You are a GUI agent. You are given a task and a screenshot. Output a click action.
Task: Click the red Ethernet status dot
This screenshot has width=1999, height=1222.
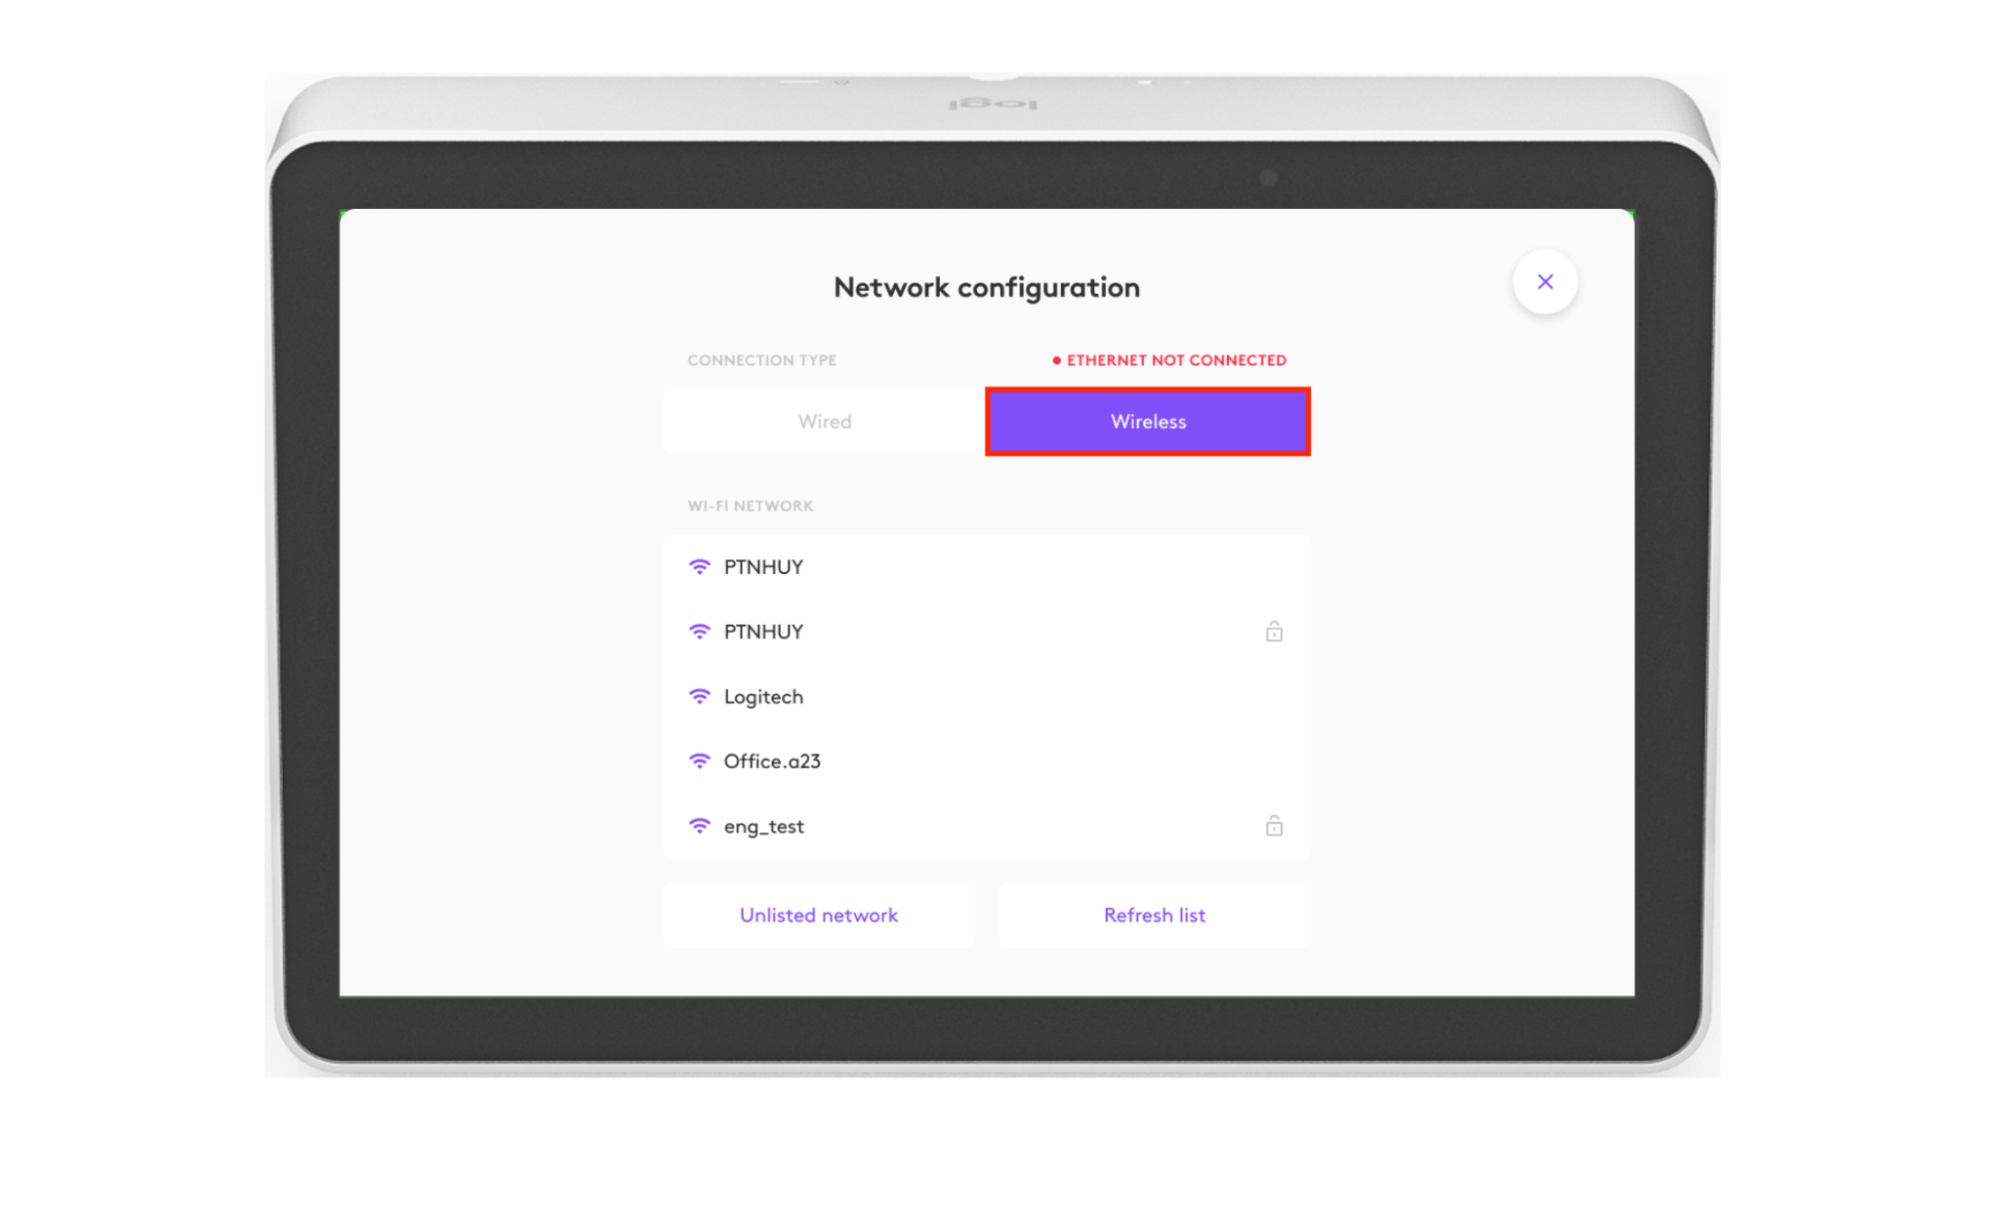click(1056, 360)
